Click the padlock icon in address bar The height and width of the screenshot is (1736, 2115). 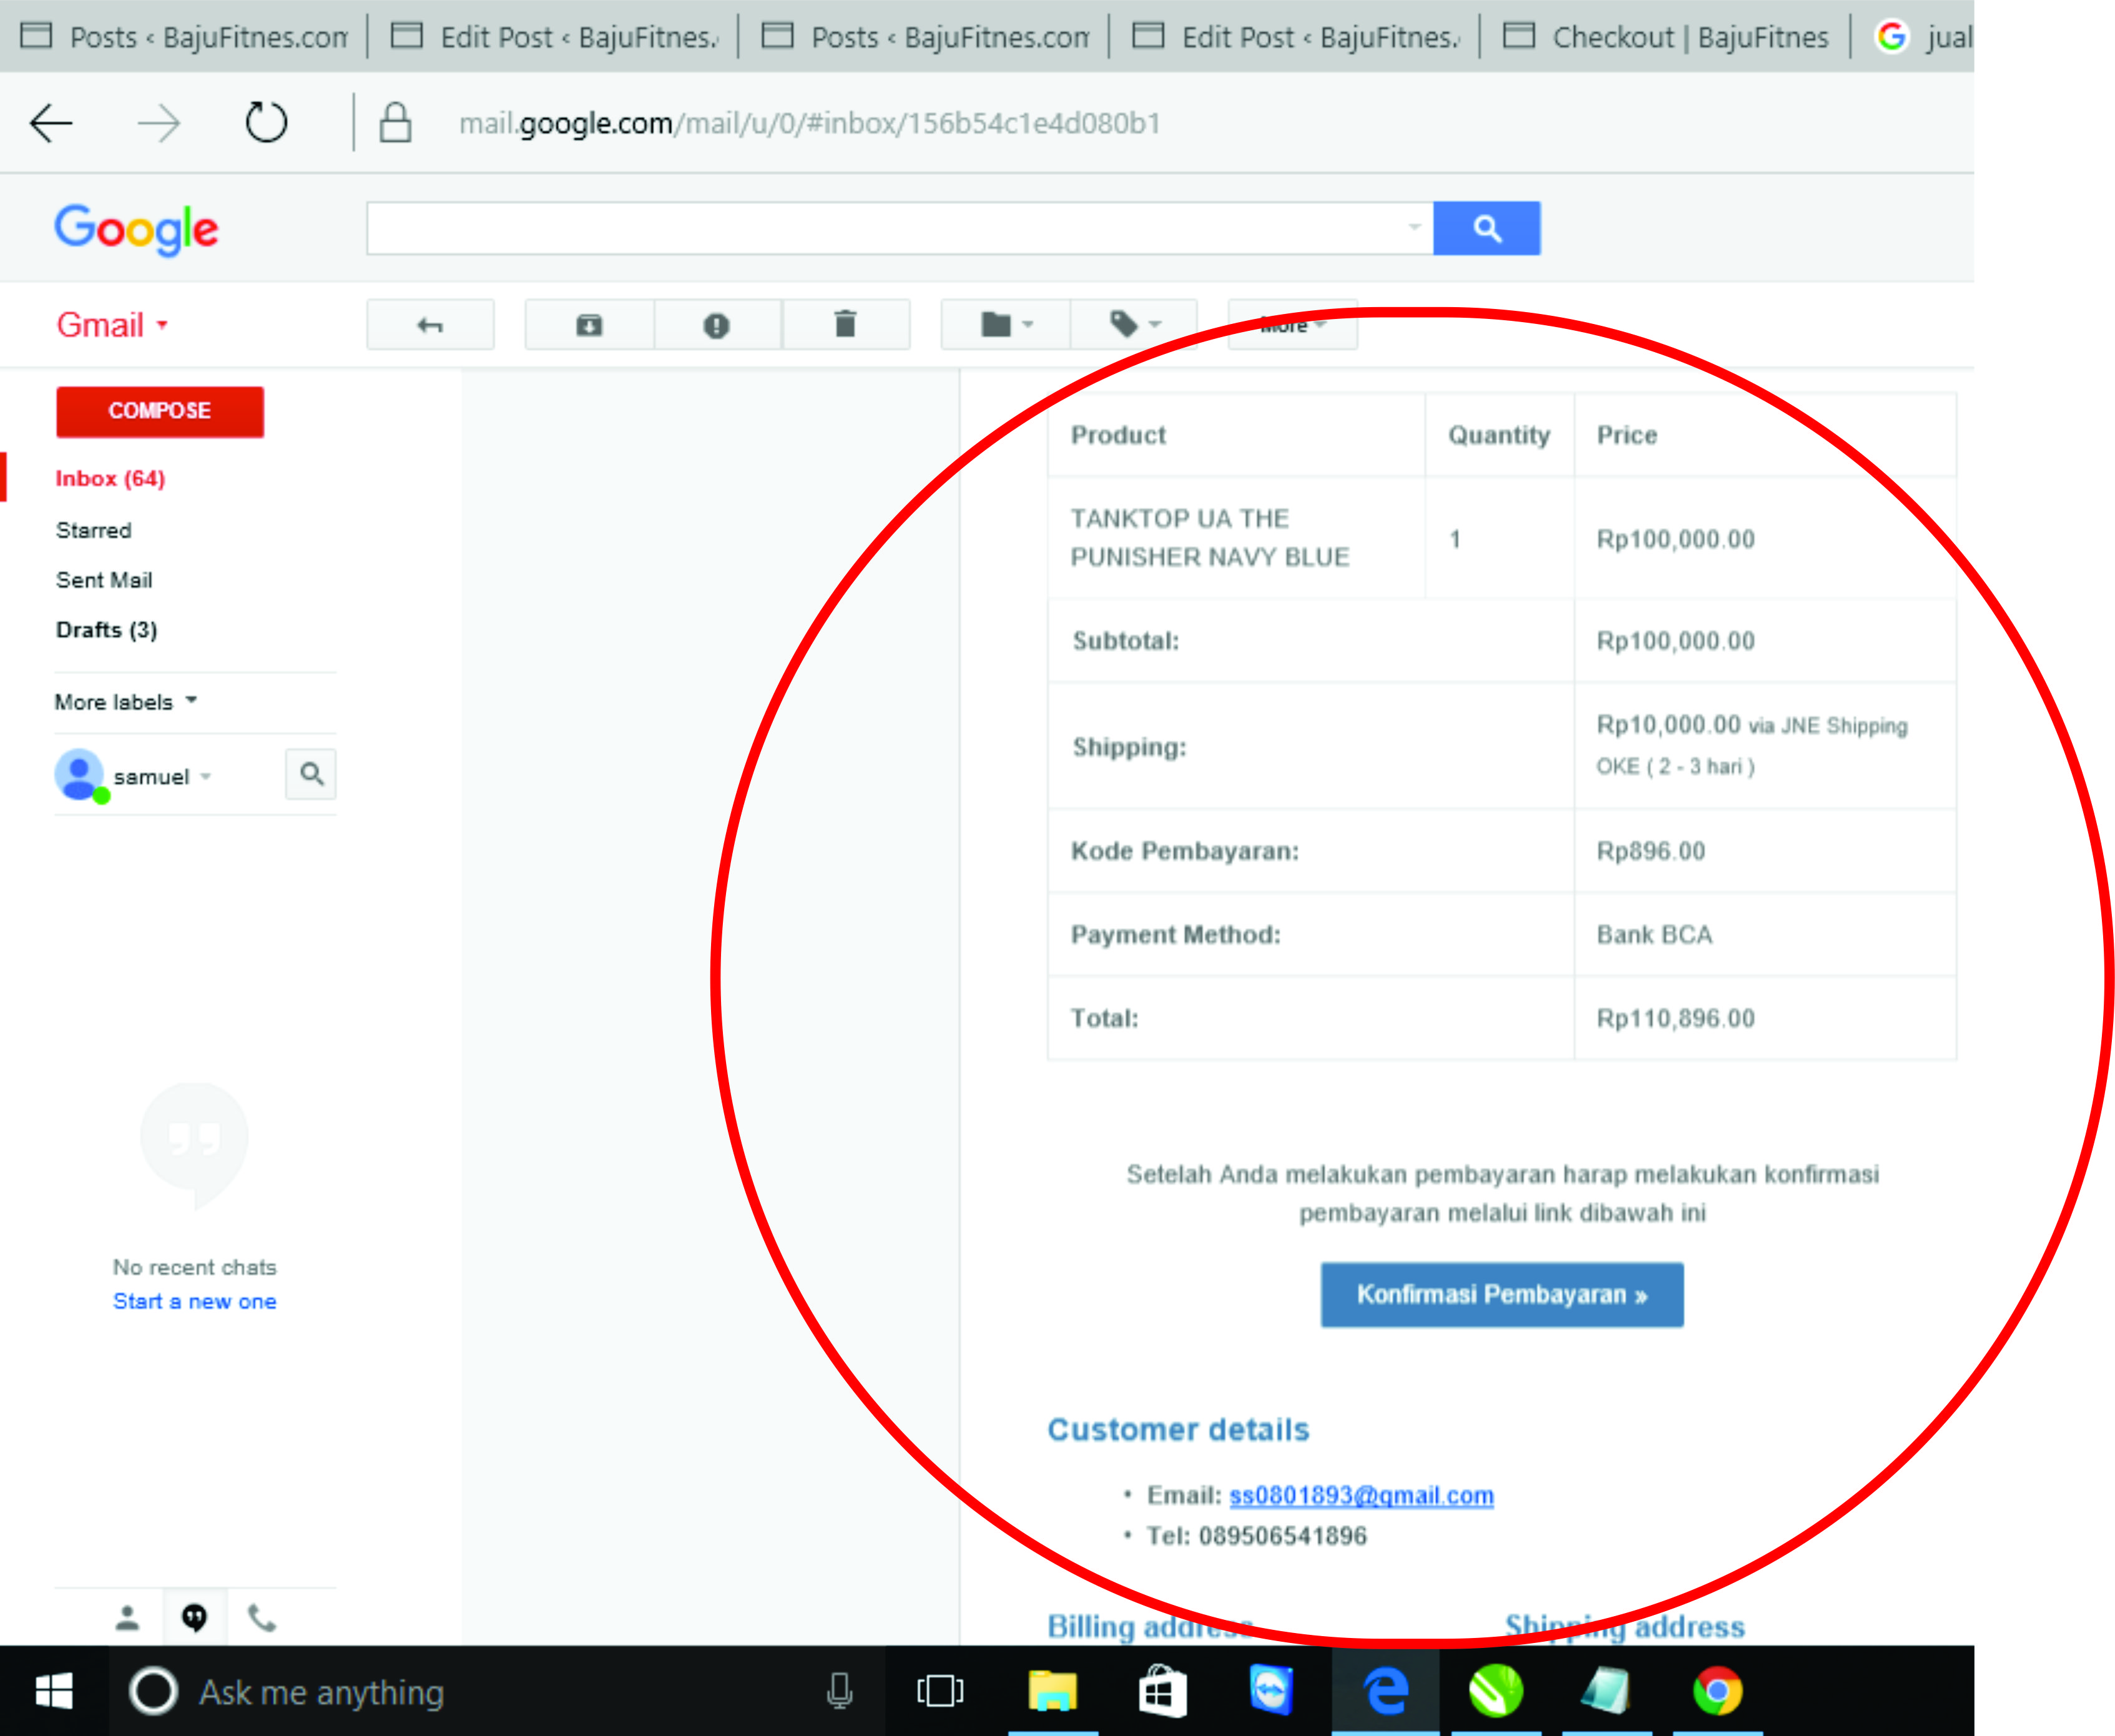click(x=395, y=123)
